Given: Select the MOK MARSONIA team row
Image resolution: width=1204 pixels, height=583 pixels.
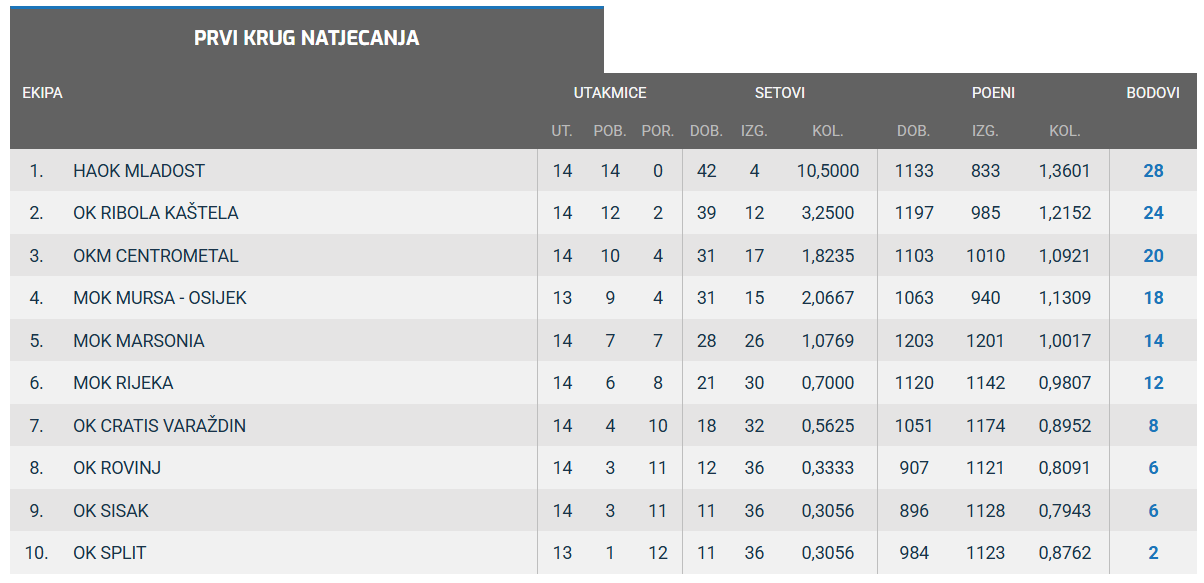Looking at the screenshot, I should click(138, 341).
